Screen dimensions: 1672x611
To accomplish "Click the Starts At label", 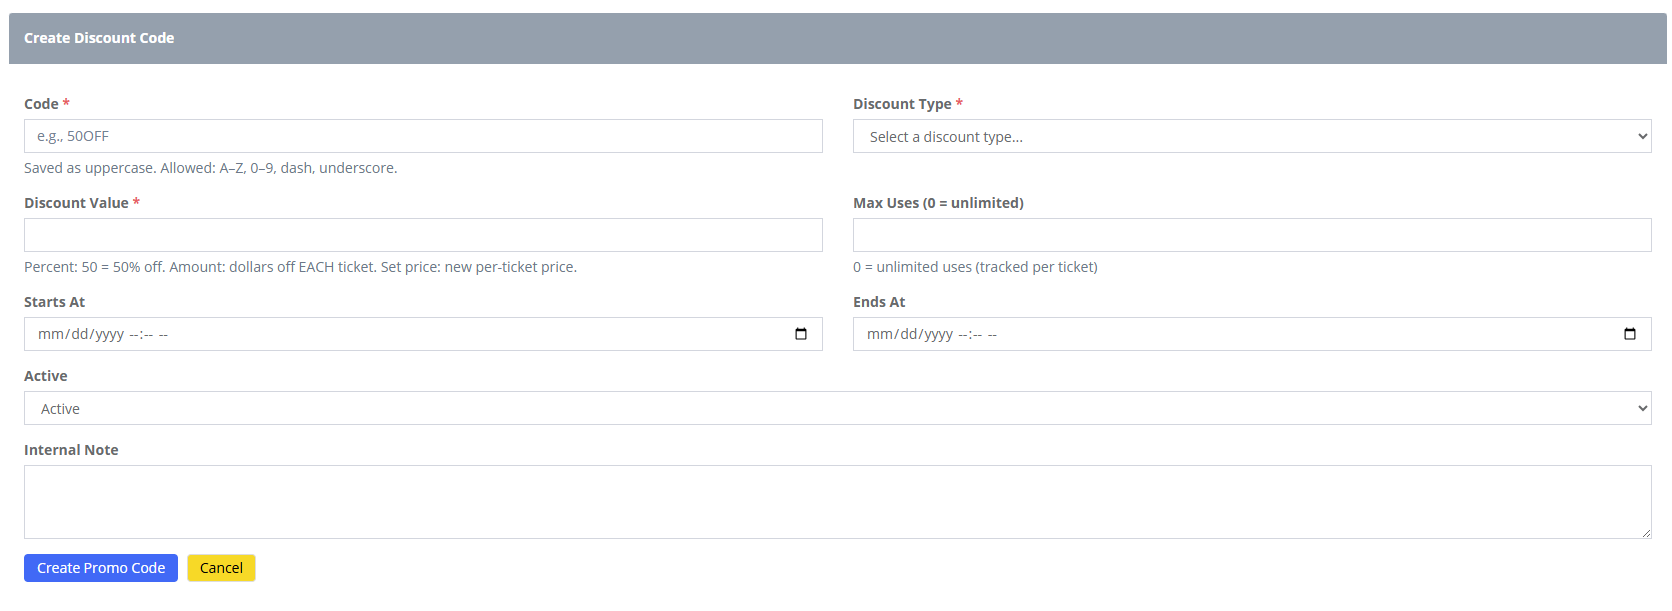I will [55, 302].
